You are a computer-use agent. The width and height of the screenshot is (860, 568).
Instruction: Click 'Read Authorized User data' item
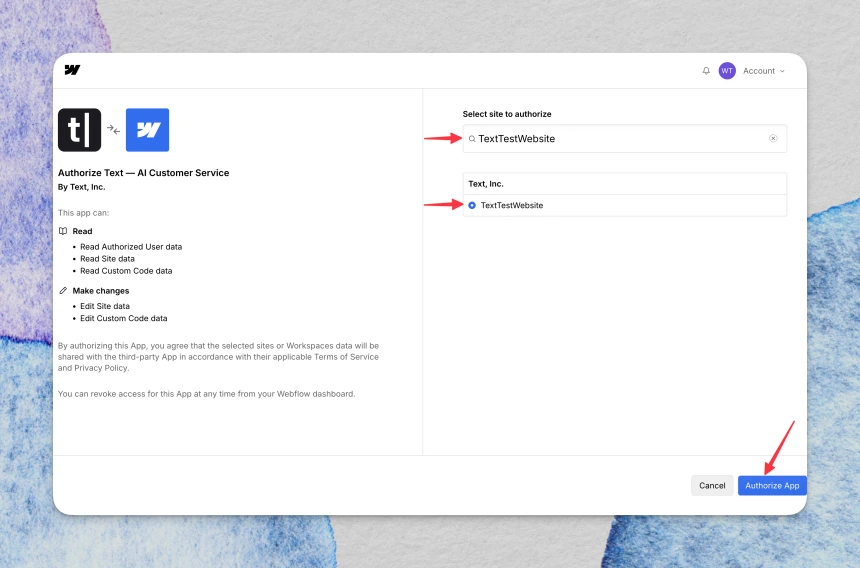131,247
